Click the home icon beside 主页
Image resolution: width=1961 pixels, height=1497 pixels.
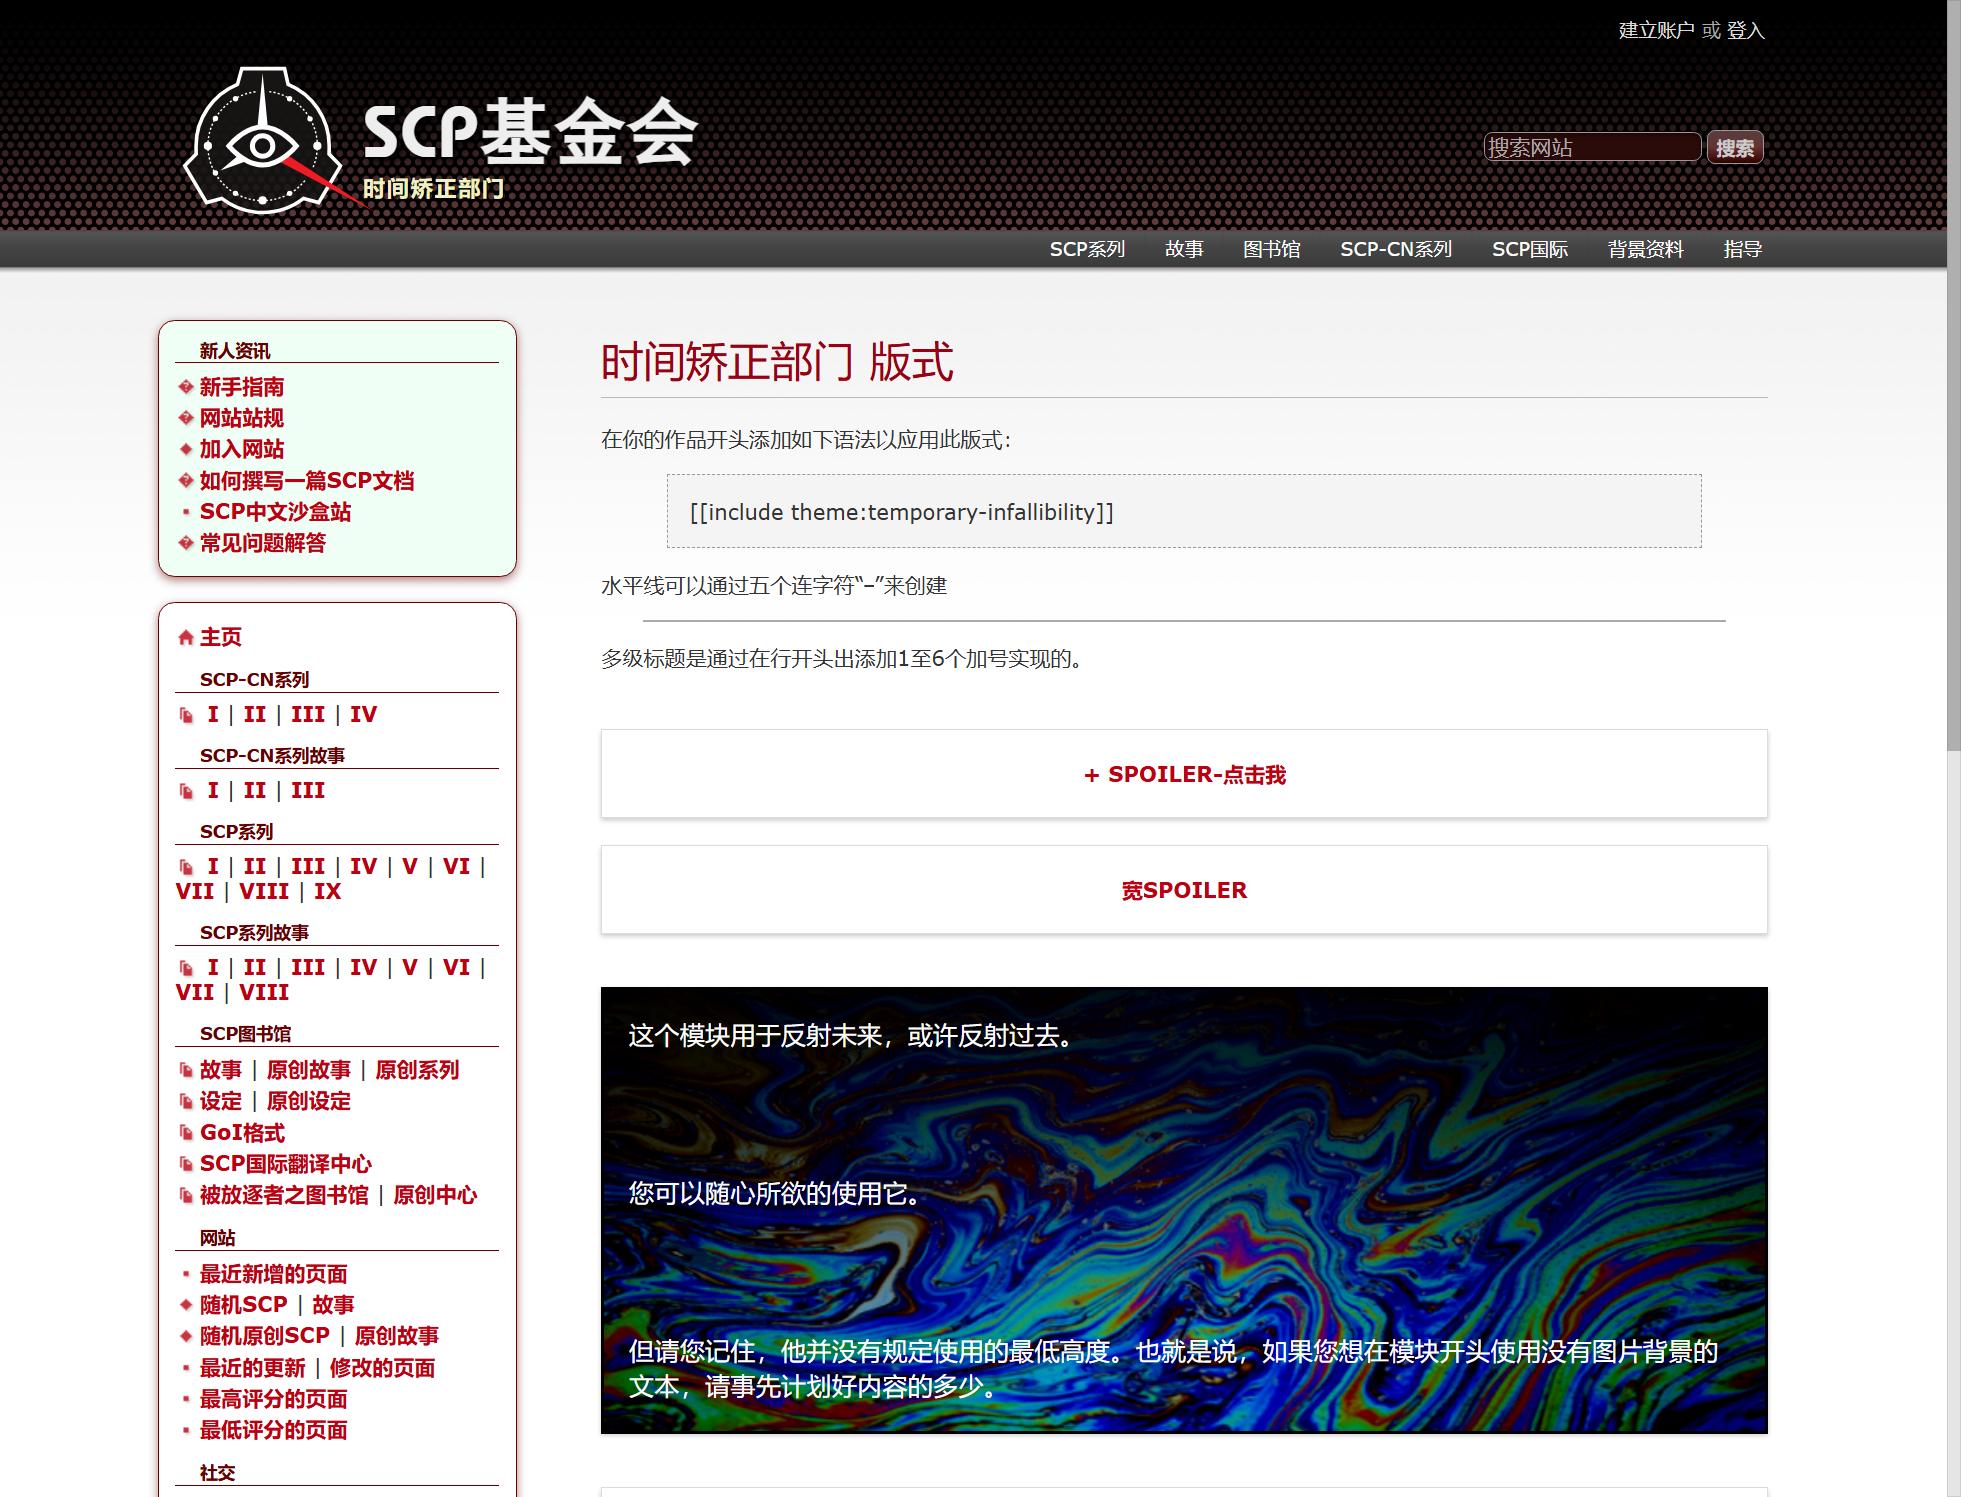tap(186, 637)
